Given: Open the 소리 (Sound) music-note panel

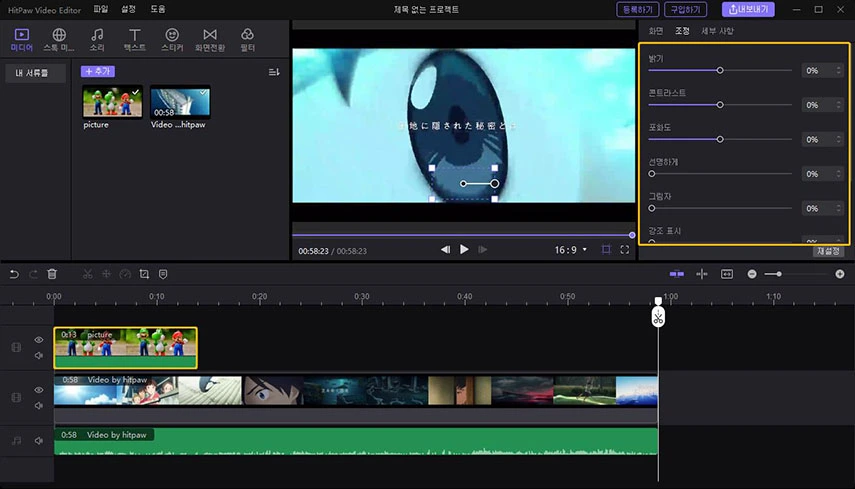Looking at the screenshot, I should [97, 40].
